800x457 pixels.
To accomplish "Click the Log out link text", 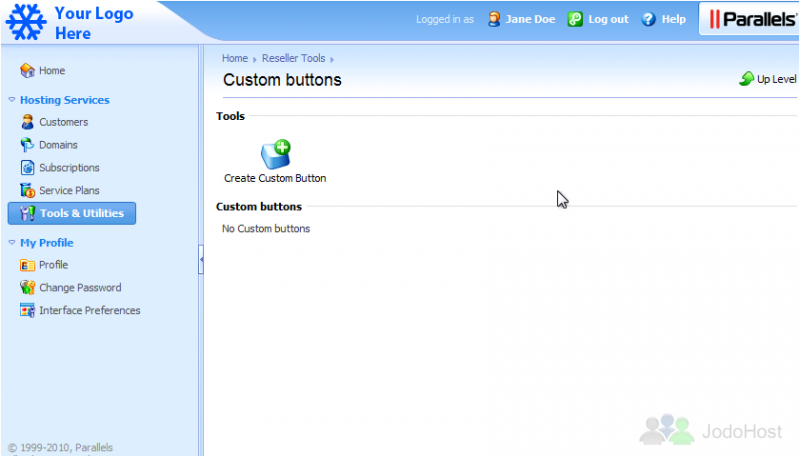I will pyautogui.click(x=608, y=19).
